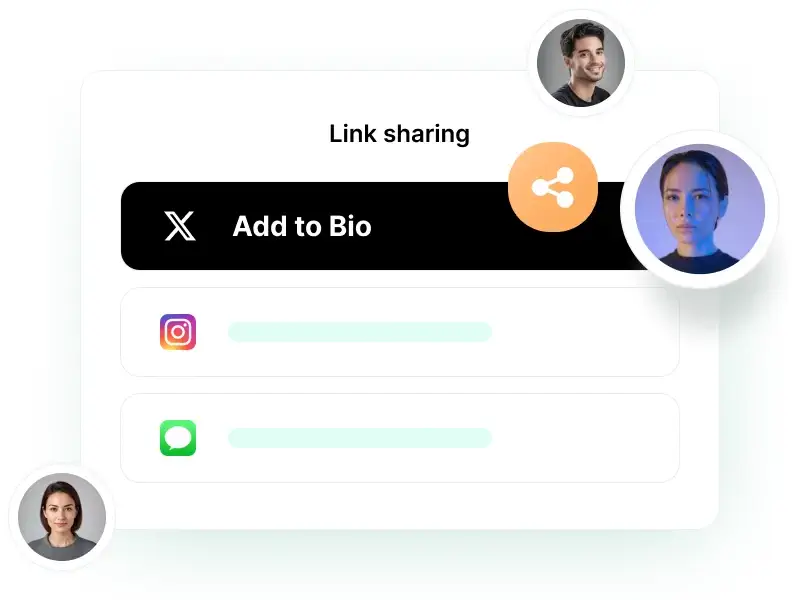Select the Messages link placeholder bar

360,438
